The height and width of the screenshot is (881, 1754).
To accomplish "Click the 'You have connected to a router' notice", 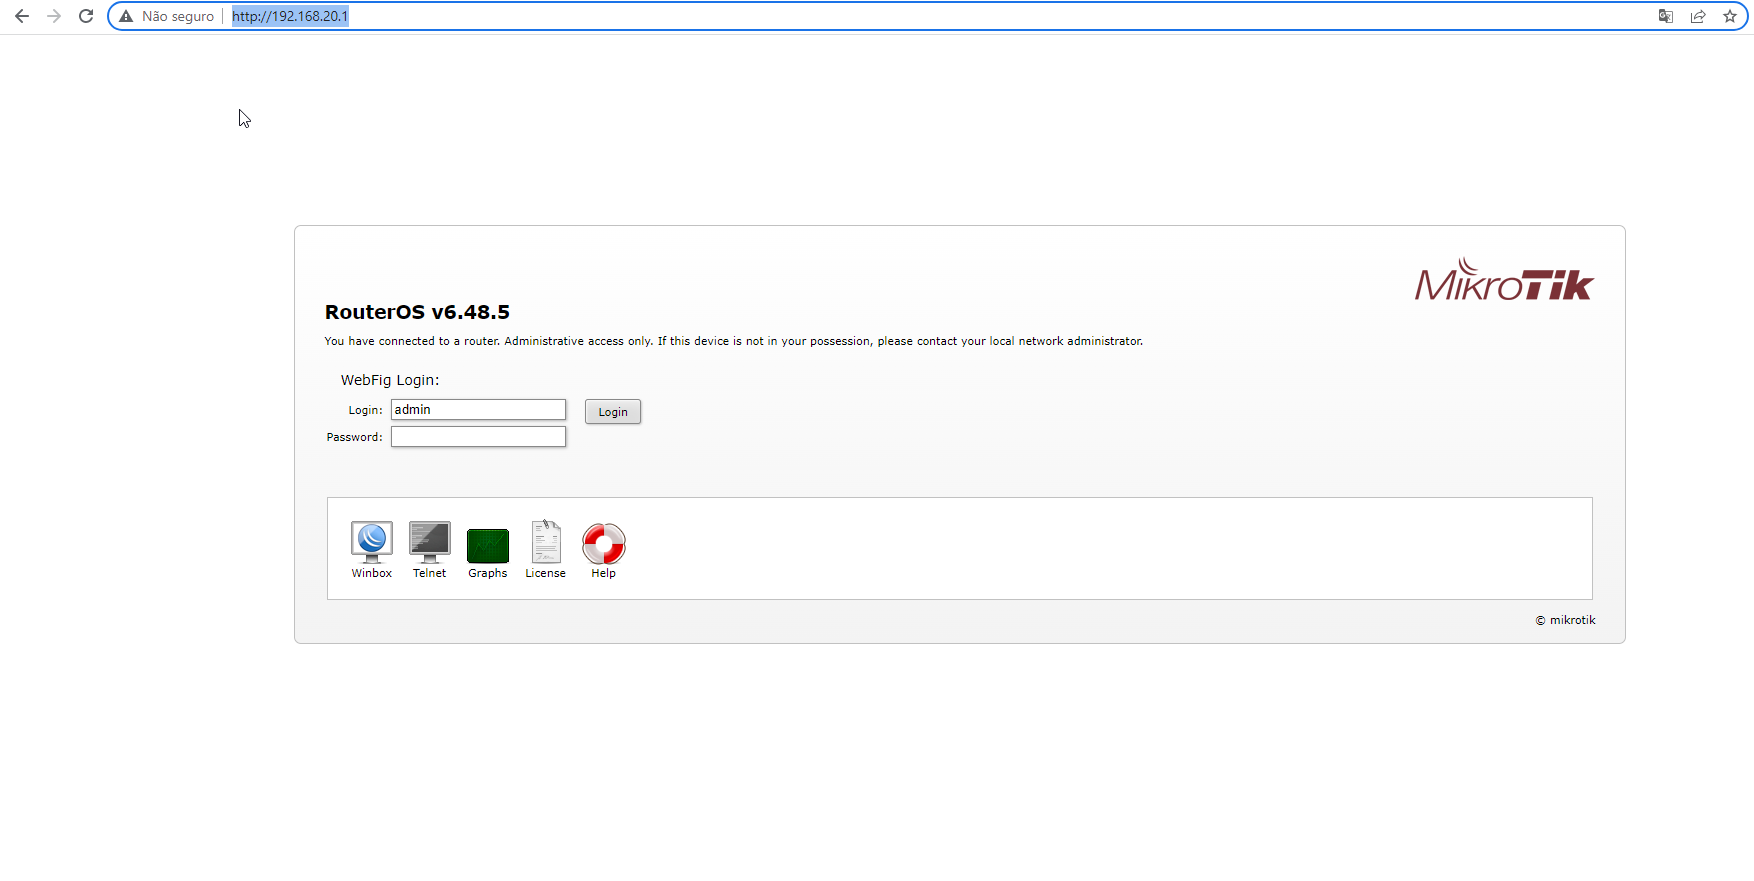I will [734, 341].
